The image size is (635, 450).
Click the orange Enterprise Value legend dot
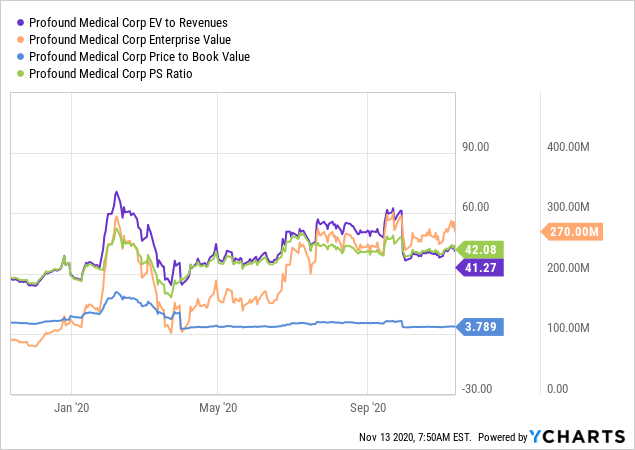click(21, 40)
